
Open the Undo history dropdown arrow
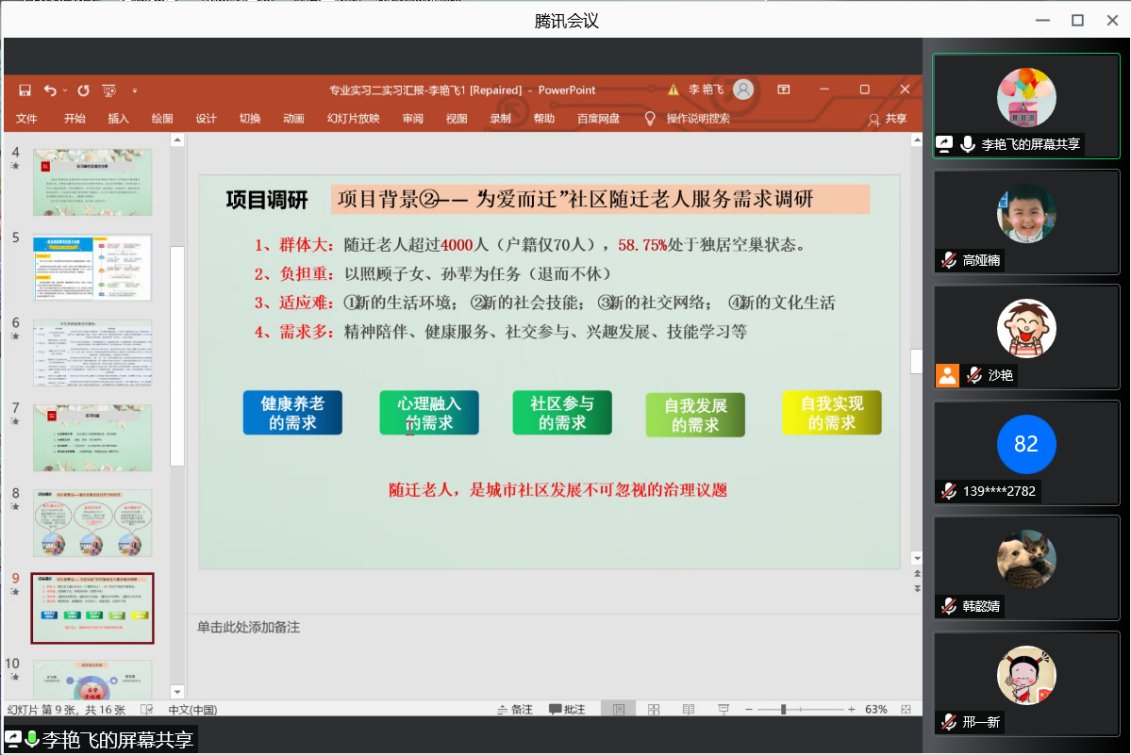point(65,91)
